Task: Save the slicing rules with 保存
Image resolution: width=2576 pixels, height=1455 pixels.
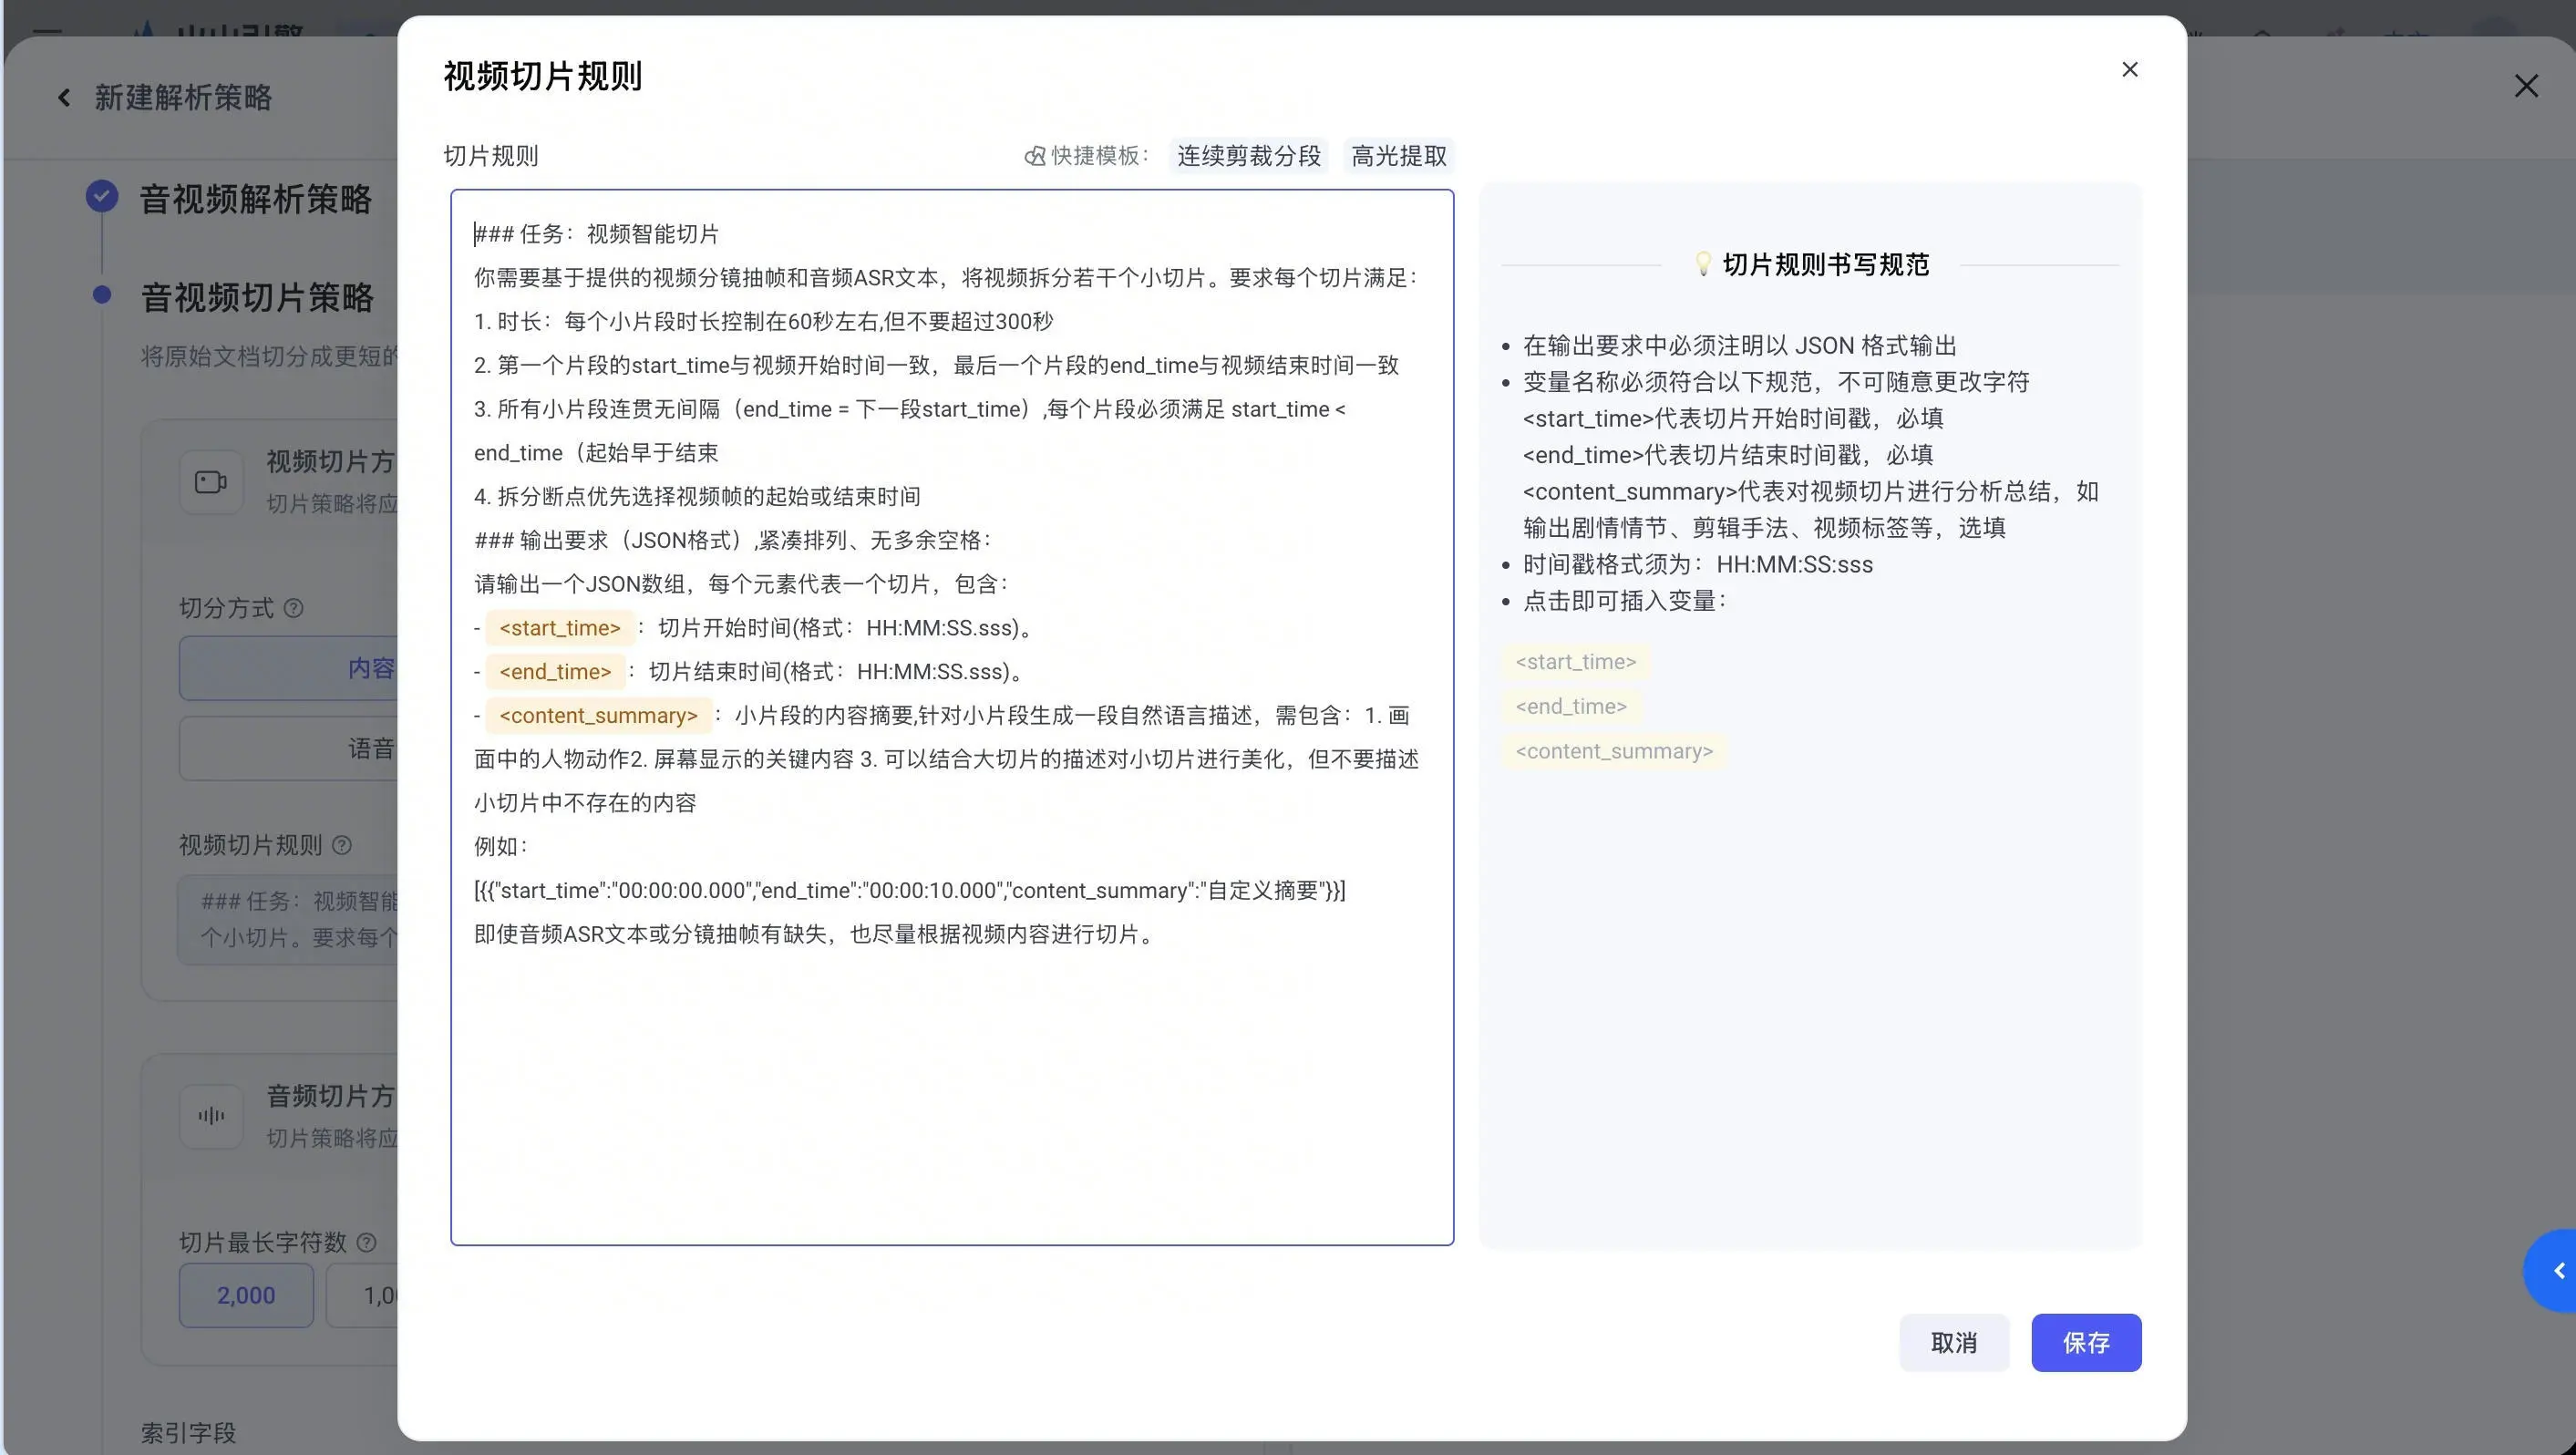Action: (2086, 1343)
